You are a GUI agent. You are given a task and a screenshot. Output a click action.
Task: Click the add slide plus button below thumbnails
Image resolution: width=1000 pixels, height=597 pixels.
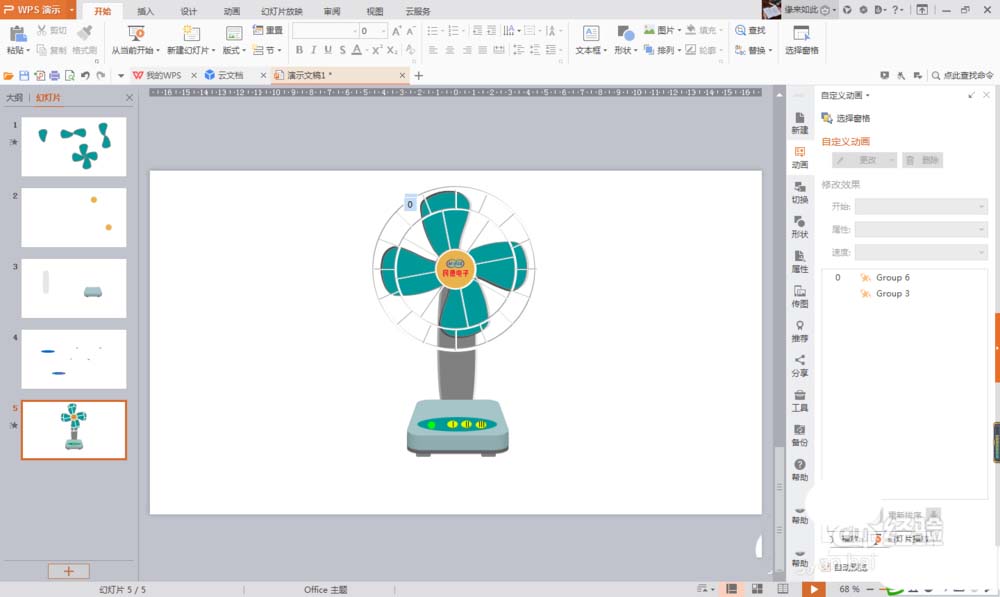point(69,571)
